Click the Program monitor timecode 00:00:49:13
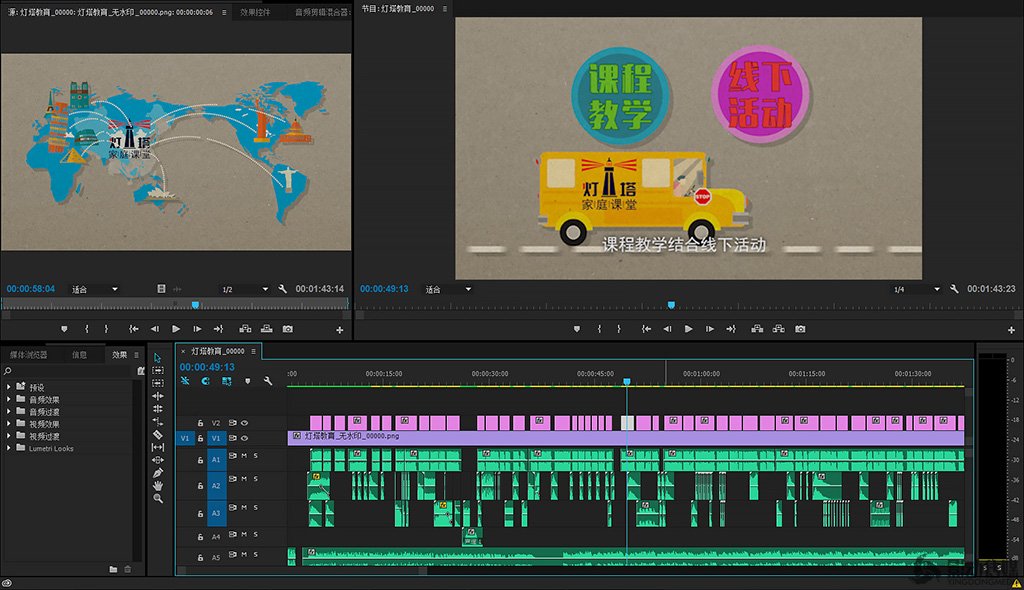This screenshot has width=1024, height=590. [384, 289]
